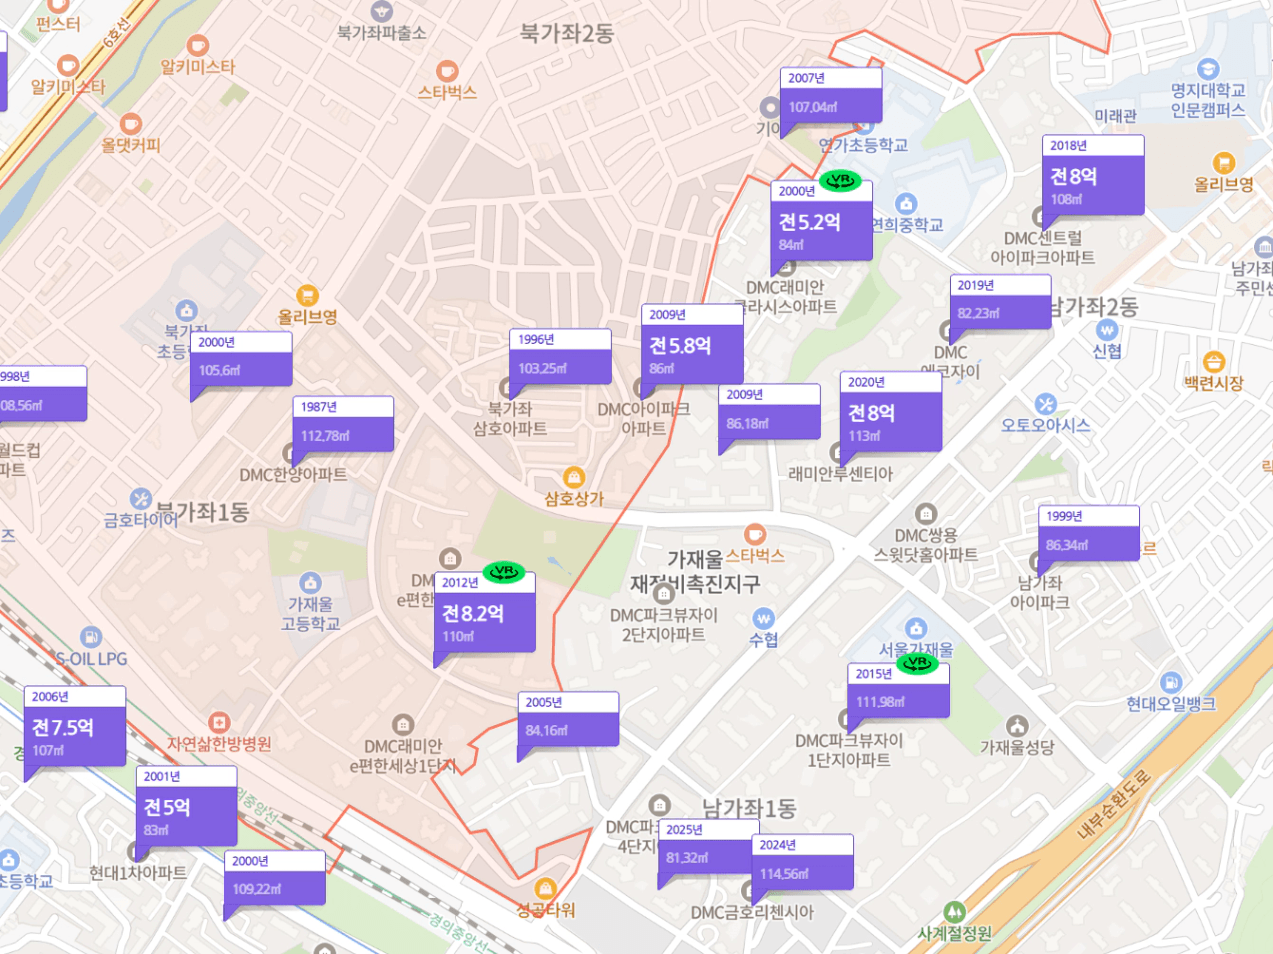Screen dimensions: 1273x954
Task: Click the 자연삶한방병원 hospital icon
Action: point(219,722)
